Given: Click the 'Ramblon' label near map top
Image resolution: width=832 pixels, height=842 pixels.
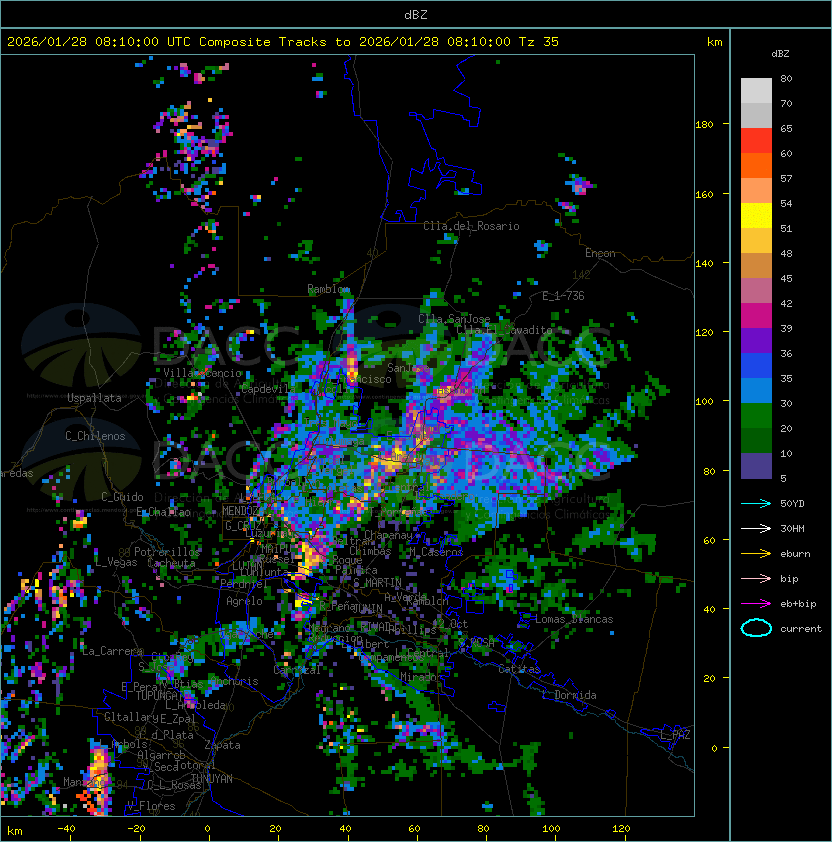Looking at the screenshot, I should click(328, 289).
